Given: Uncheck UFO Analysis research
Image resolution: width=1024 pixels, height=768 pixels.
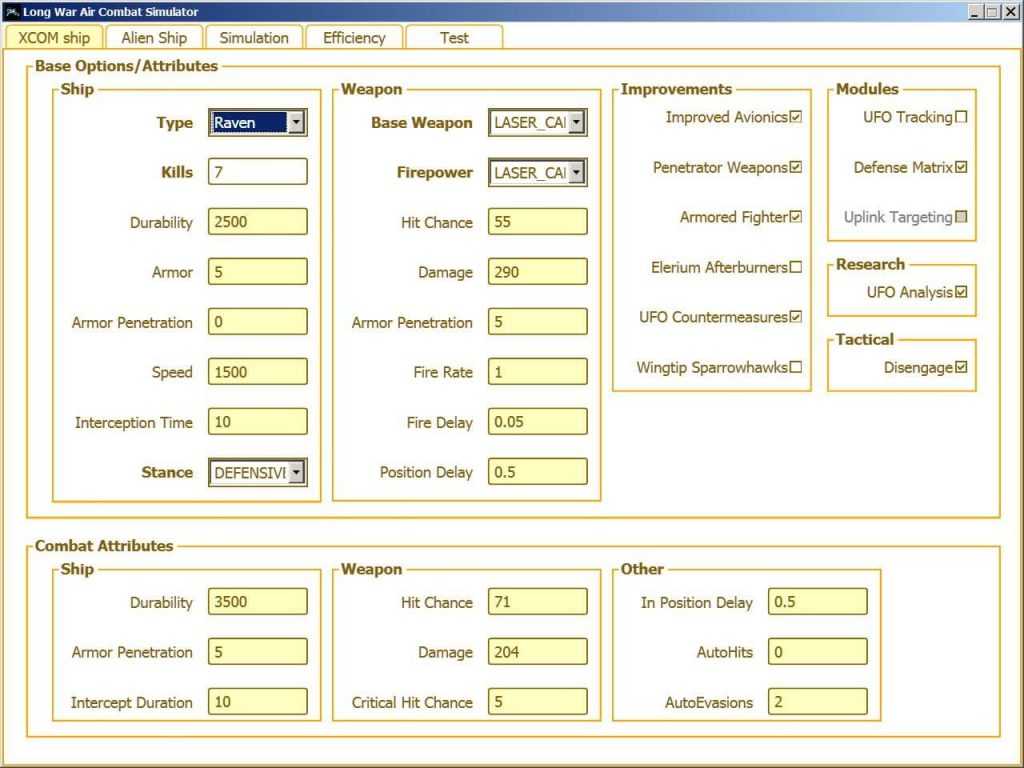Looking at the screenshot, I should (961, 292).
